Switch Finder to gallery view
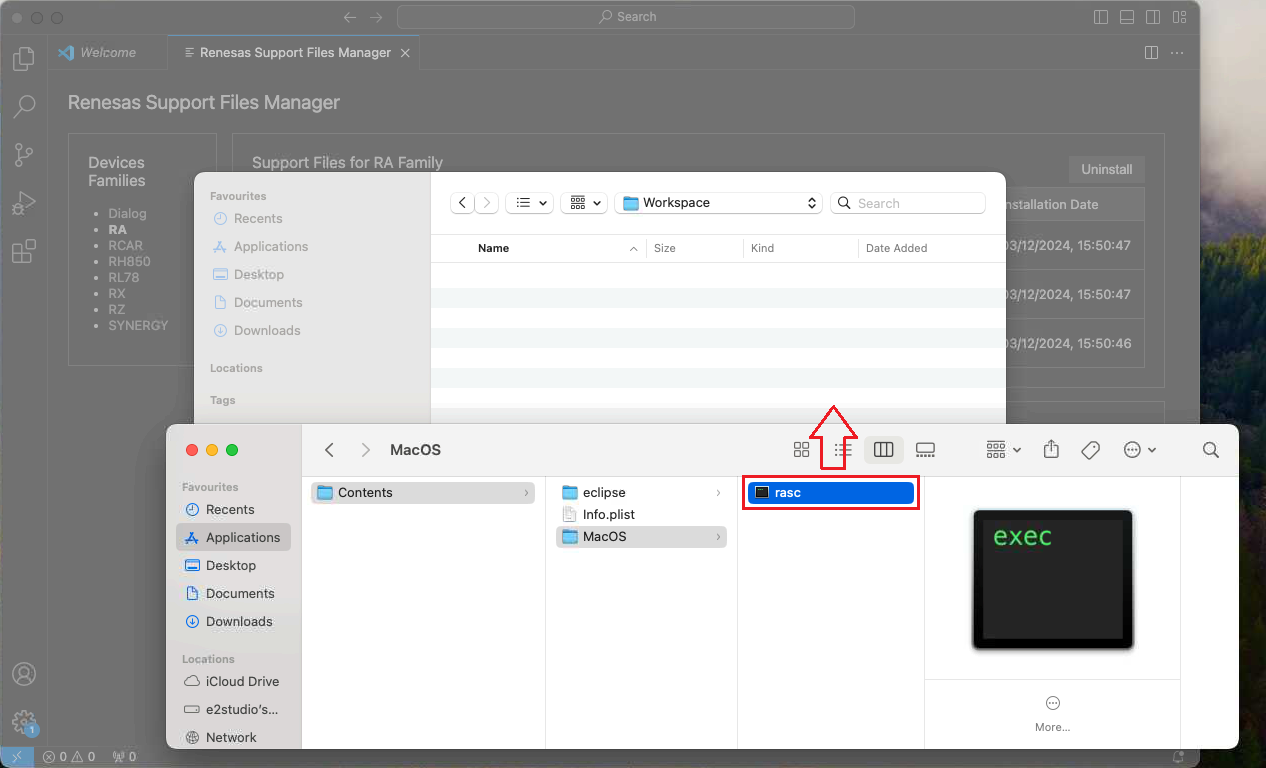 click(x=925, y=450)
